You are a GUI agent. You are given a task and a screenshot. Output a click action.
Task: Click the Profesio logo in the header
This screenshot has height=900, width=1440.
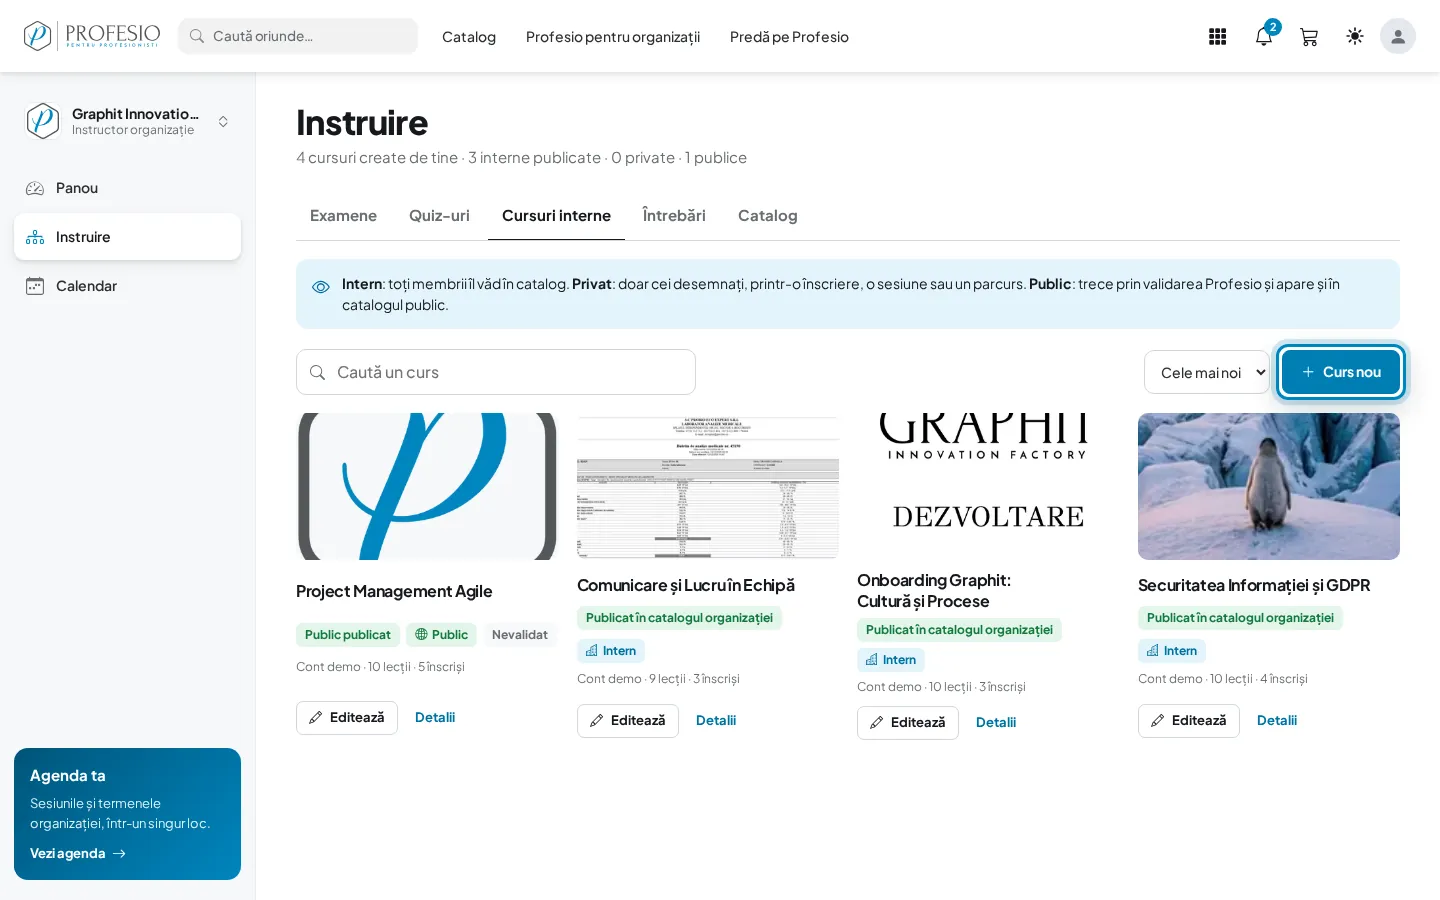click(x=92, y=36)
